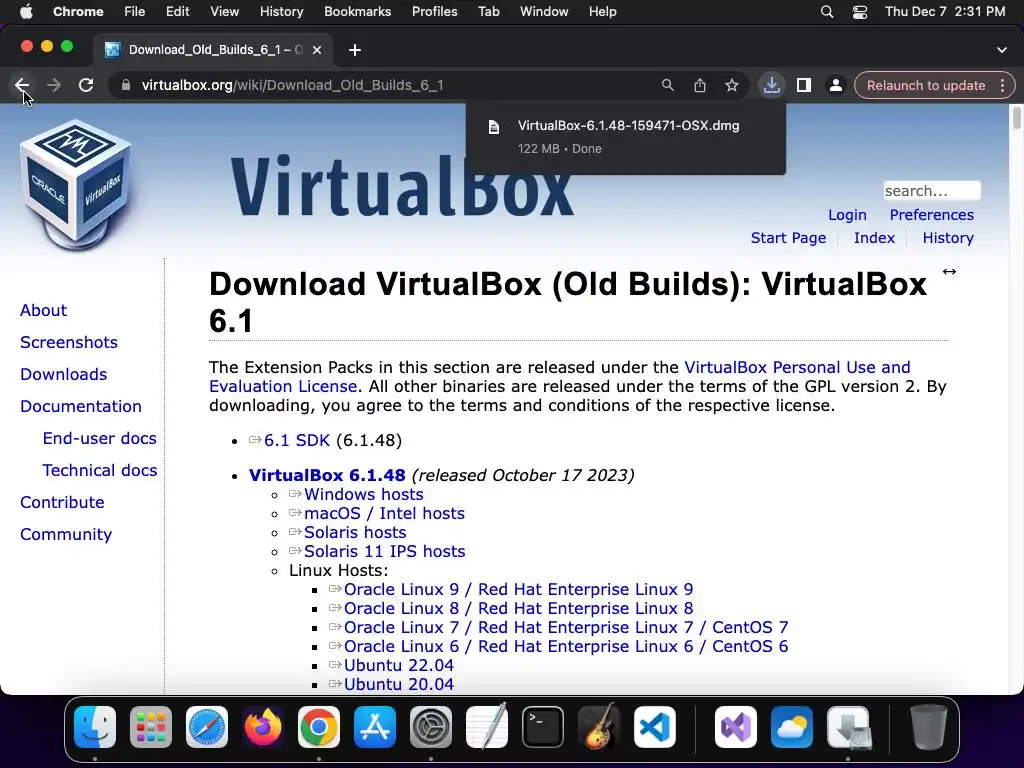The image size is (1024, 768).
Task: Open About in the sidebar
Action: coord(43,310)
